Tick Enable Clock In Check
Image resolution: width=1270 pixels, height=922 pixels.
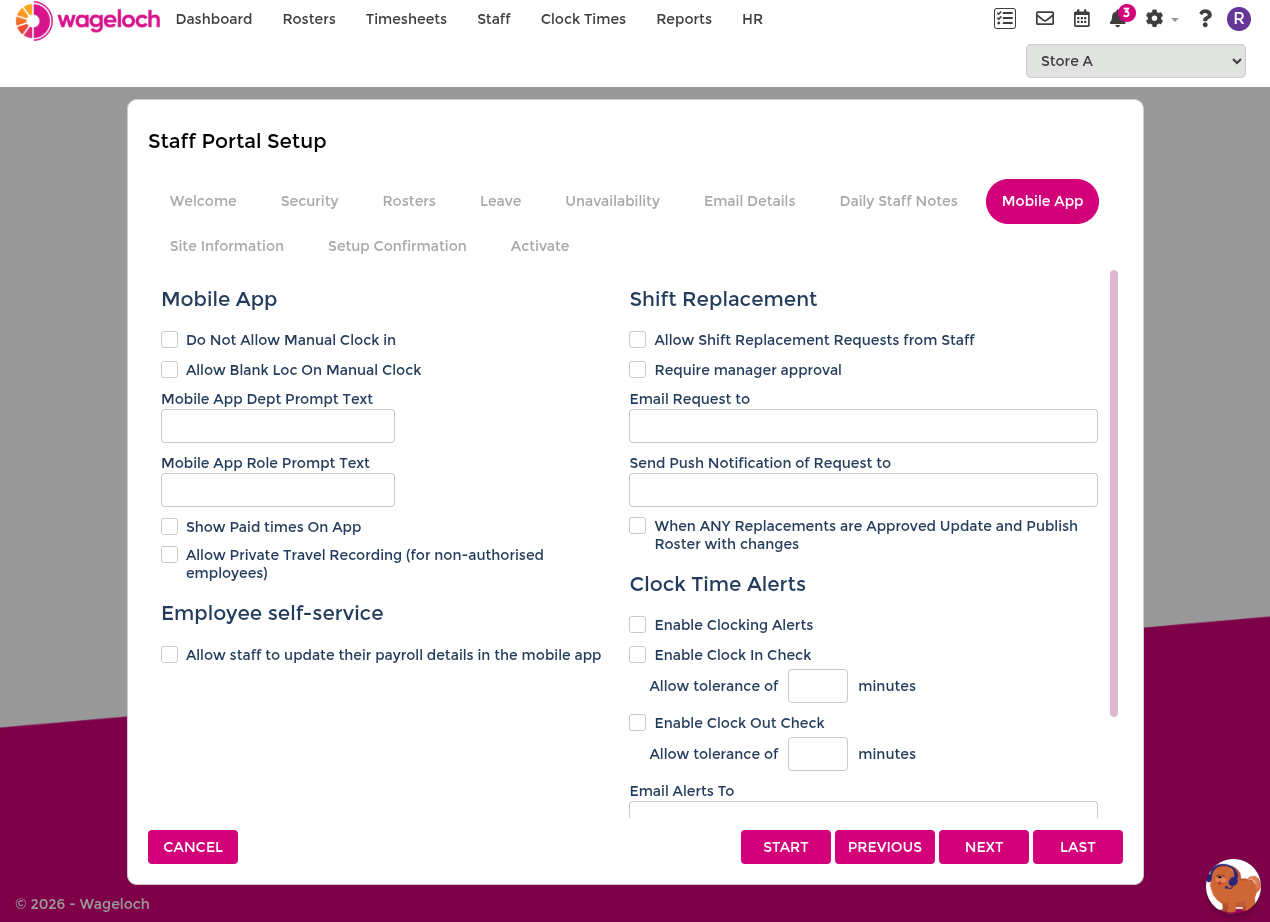pos(638,654)
